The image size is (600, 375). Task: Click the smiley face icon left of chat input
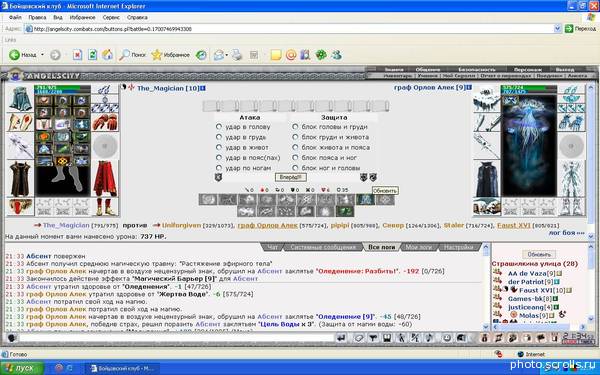(11, 338)
